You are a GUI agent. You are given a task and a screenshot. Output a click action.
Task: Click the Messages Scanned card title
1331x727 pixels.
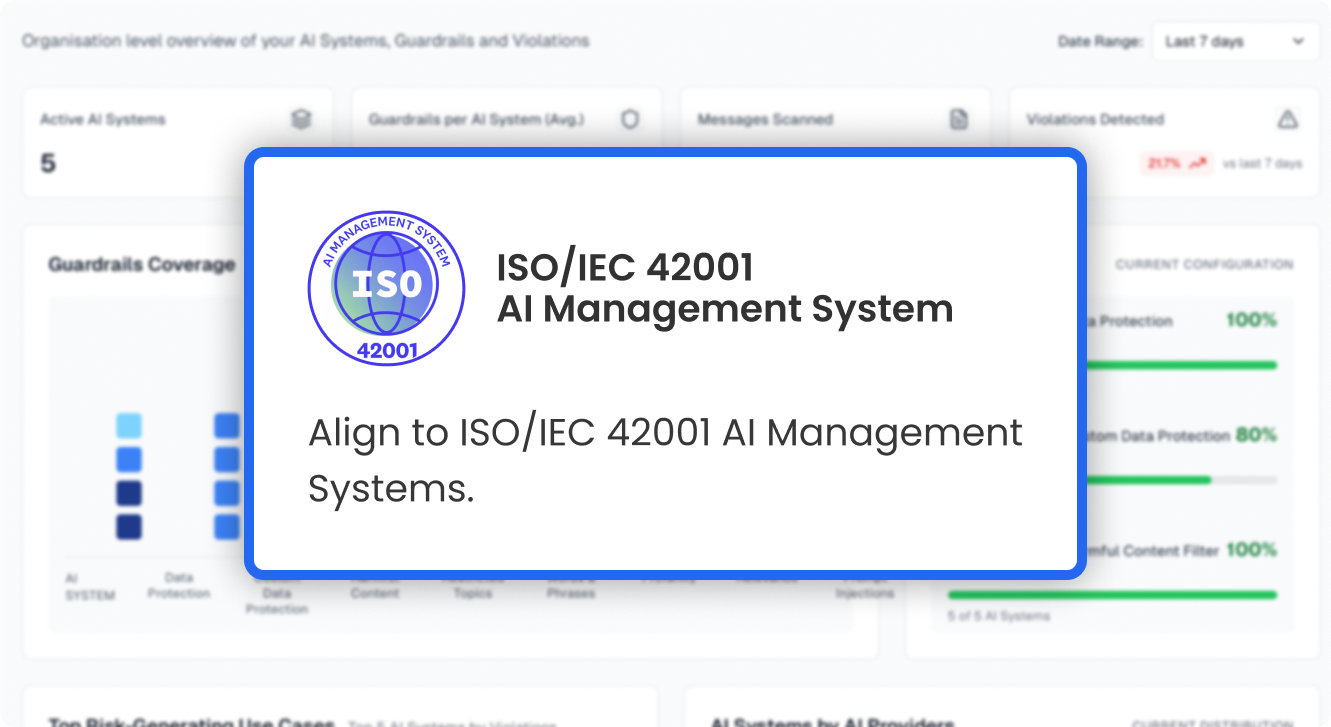click(765, 119)
